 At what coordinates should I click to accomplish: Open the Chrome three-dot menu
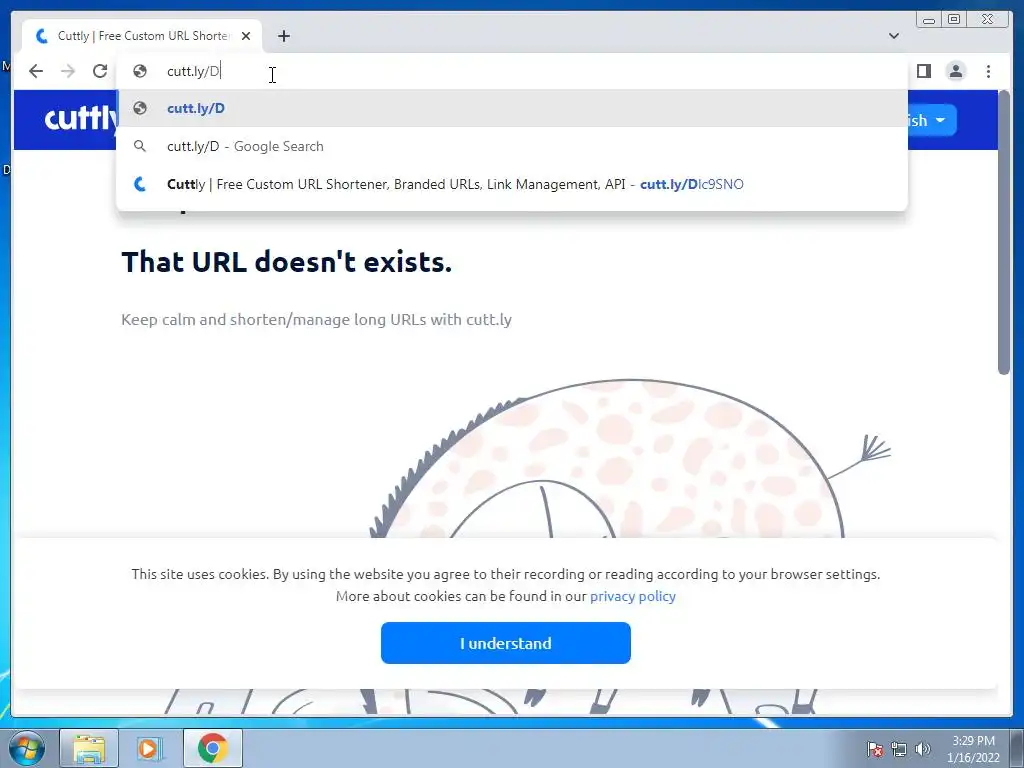tap(988, 71)
